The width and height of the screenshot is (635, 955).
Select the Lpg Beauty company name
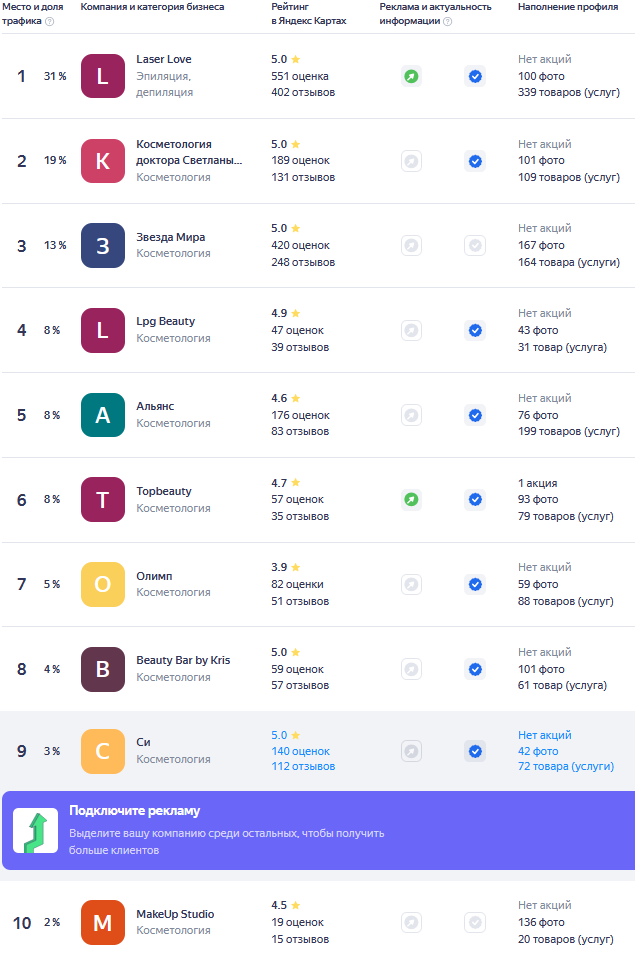(166, 321)
